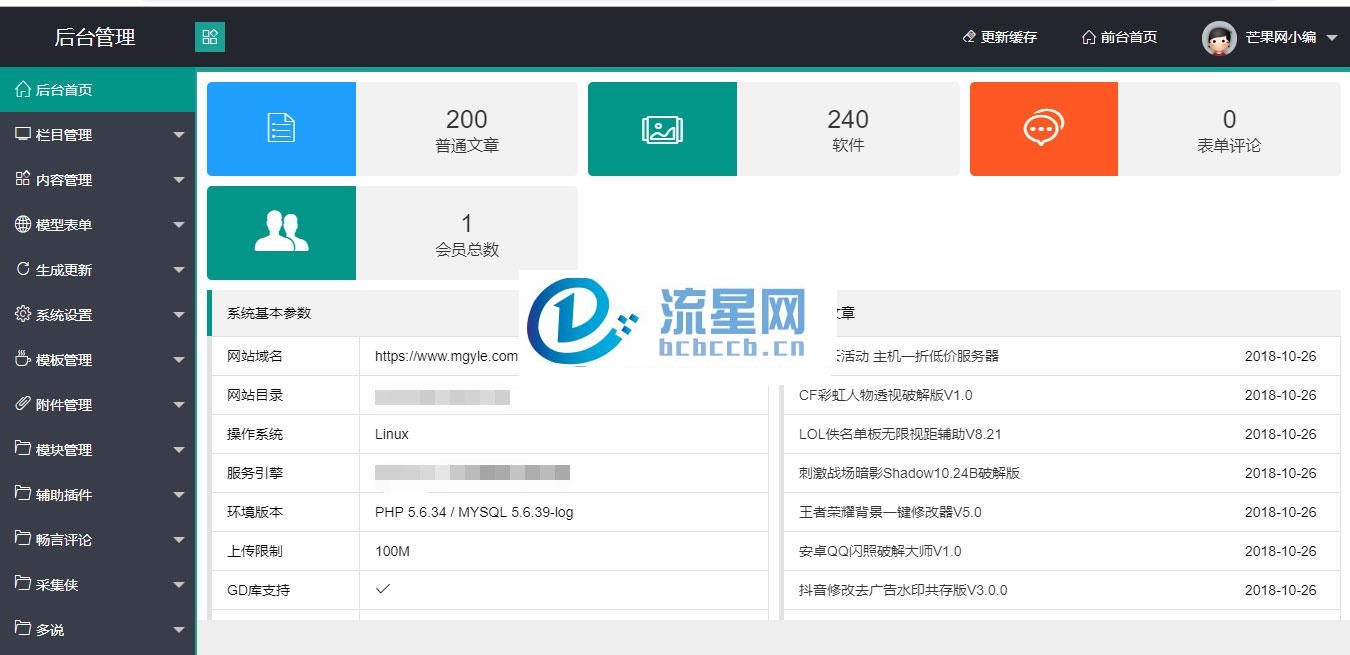Click the green 会员总数 users icon tile

281,233
